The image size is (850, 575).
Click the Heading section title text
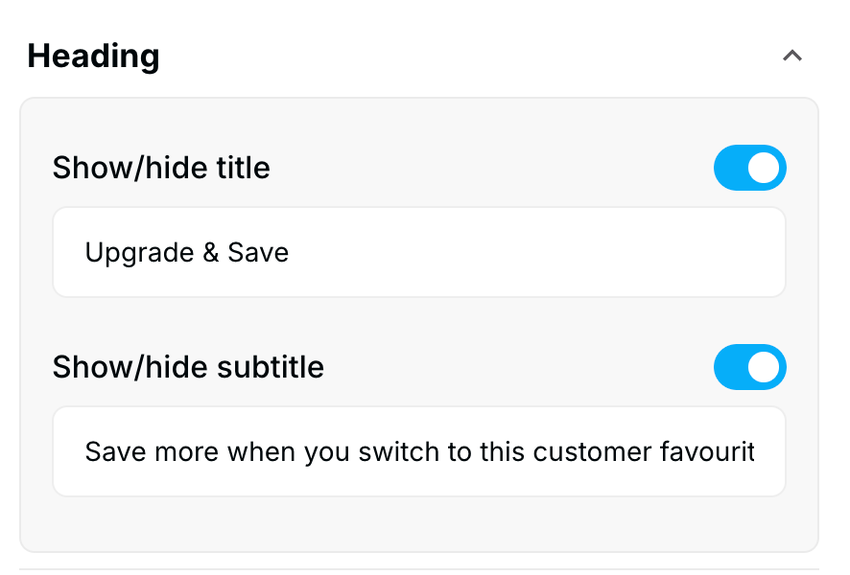(x=93, y=56)
